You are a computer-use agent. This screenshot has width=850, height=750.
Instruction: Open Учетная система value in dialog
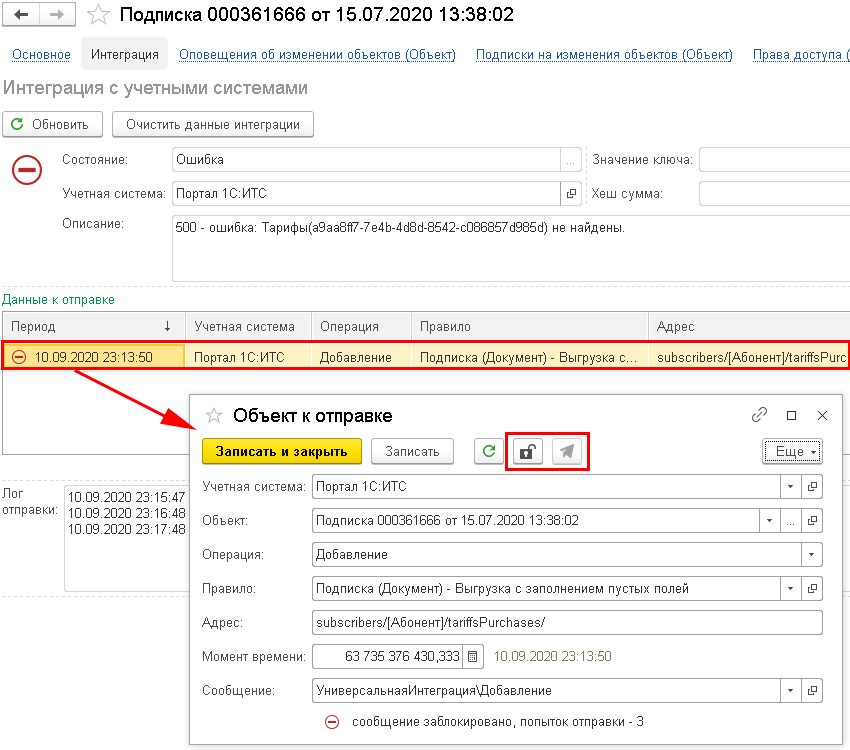pyautogui.click(x=812, y=487)
